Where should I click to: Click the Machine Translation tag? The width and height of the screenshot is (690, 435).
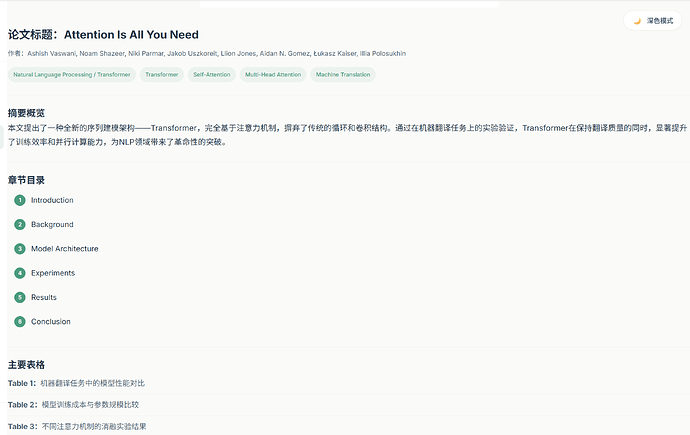[343, 75]
